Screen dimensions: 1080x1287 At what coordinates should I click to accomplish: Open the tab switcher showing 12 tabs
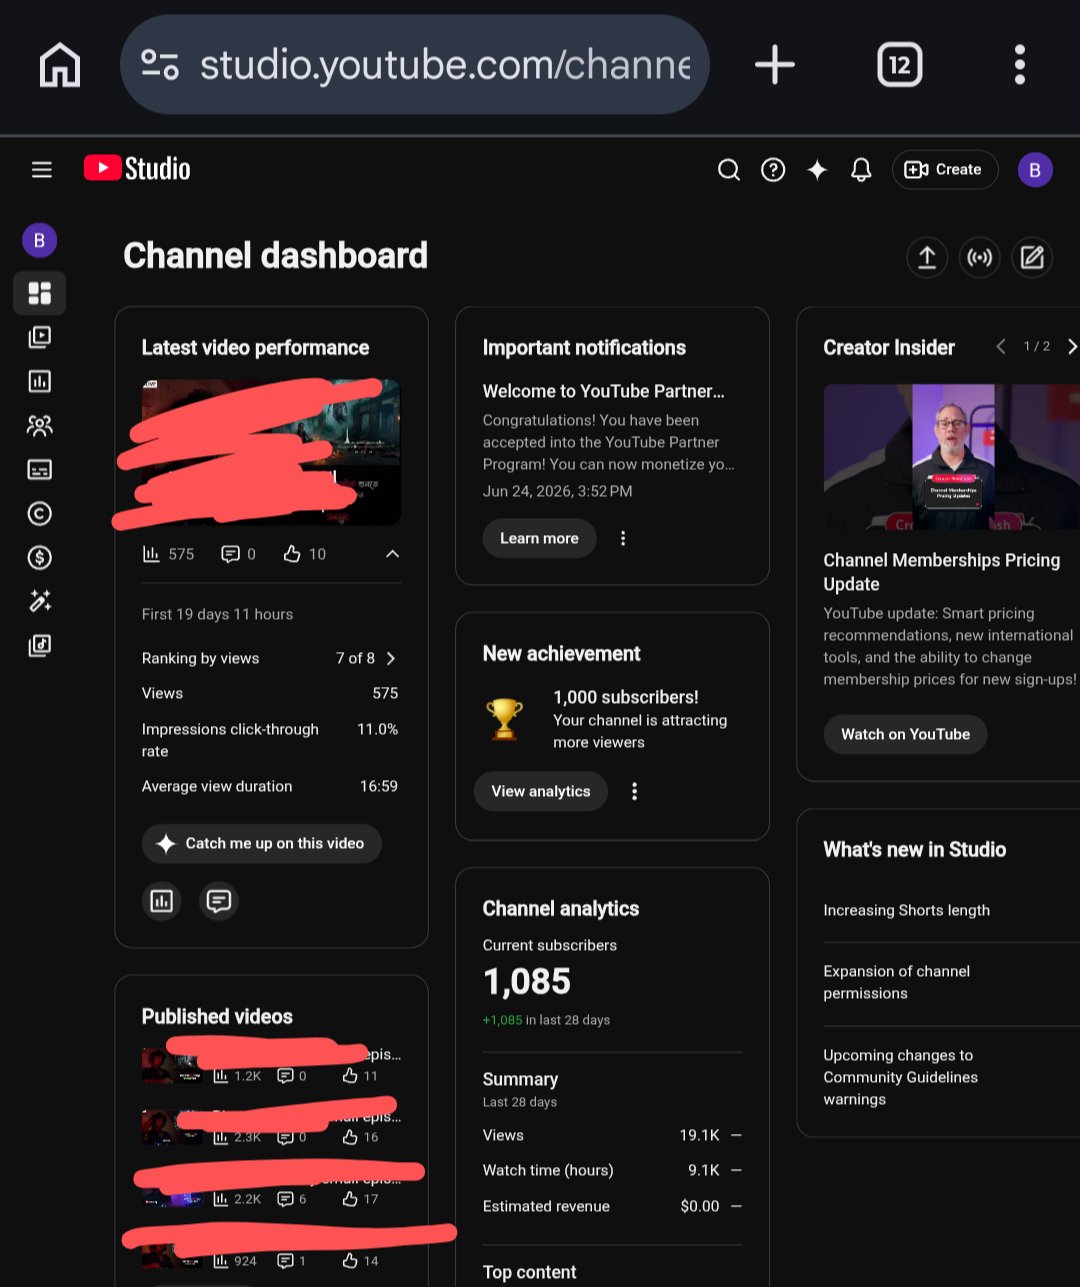pyautogui.click(x=899, y=65)
